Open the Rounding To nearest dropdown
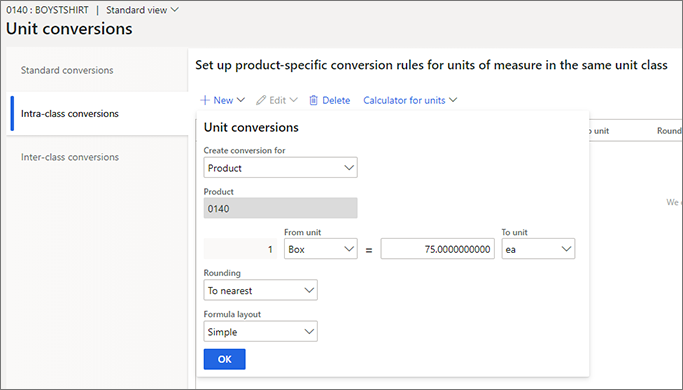This screenshot has width=683, height=390. (260, 290)
